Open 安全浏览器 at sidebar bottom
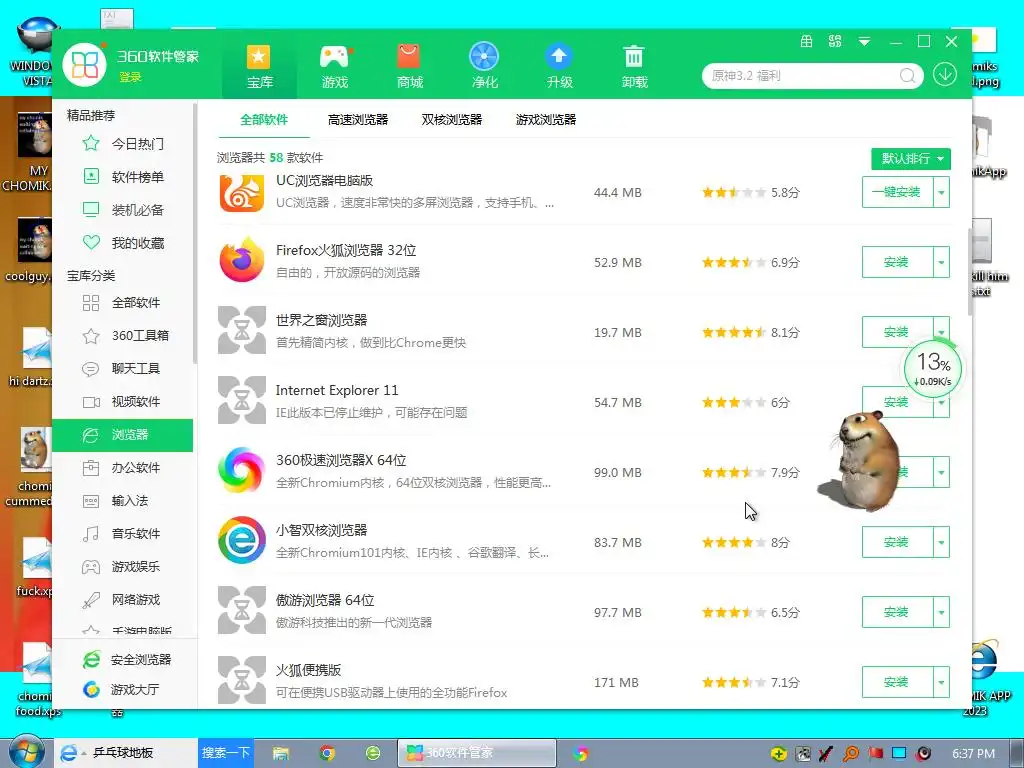This screenshot has height=768, width=1024. tap(127, 660)
